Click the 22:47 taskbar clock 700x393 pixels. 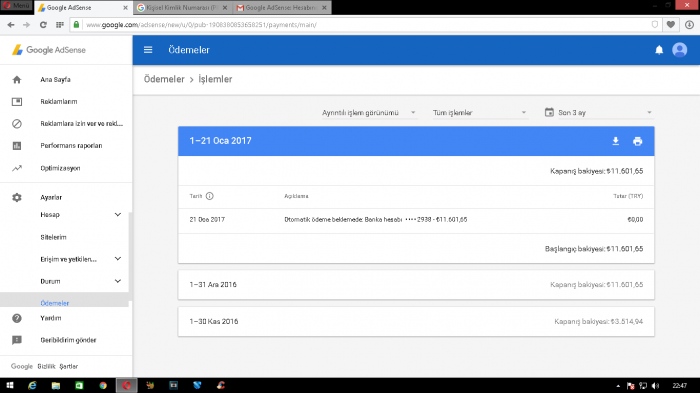[x=679, y=386]
